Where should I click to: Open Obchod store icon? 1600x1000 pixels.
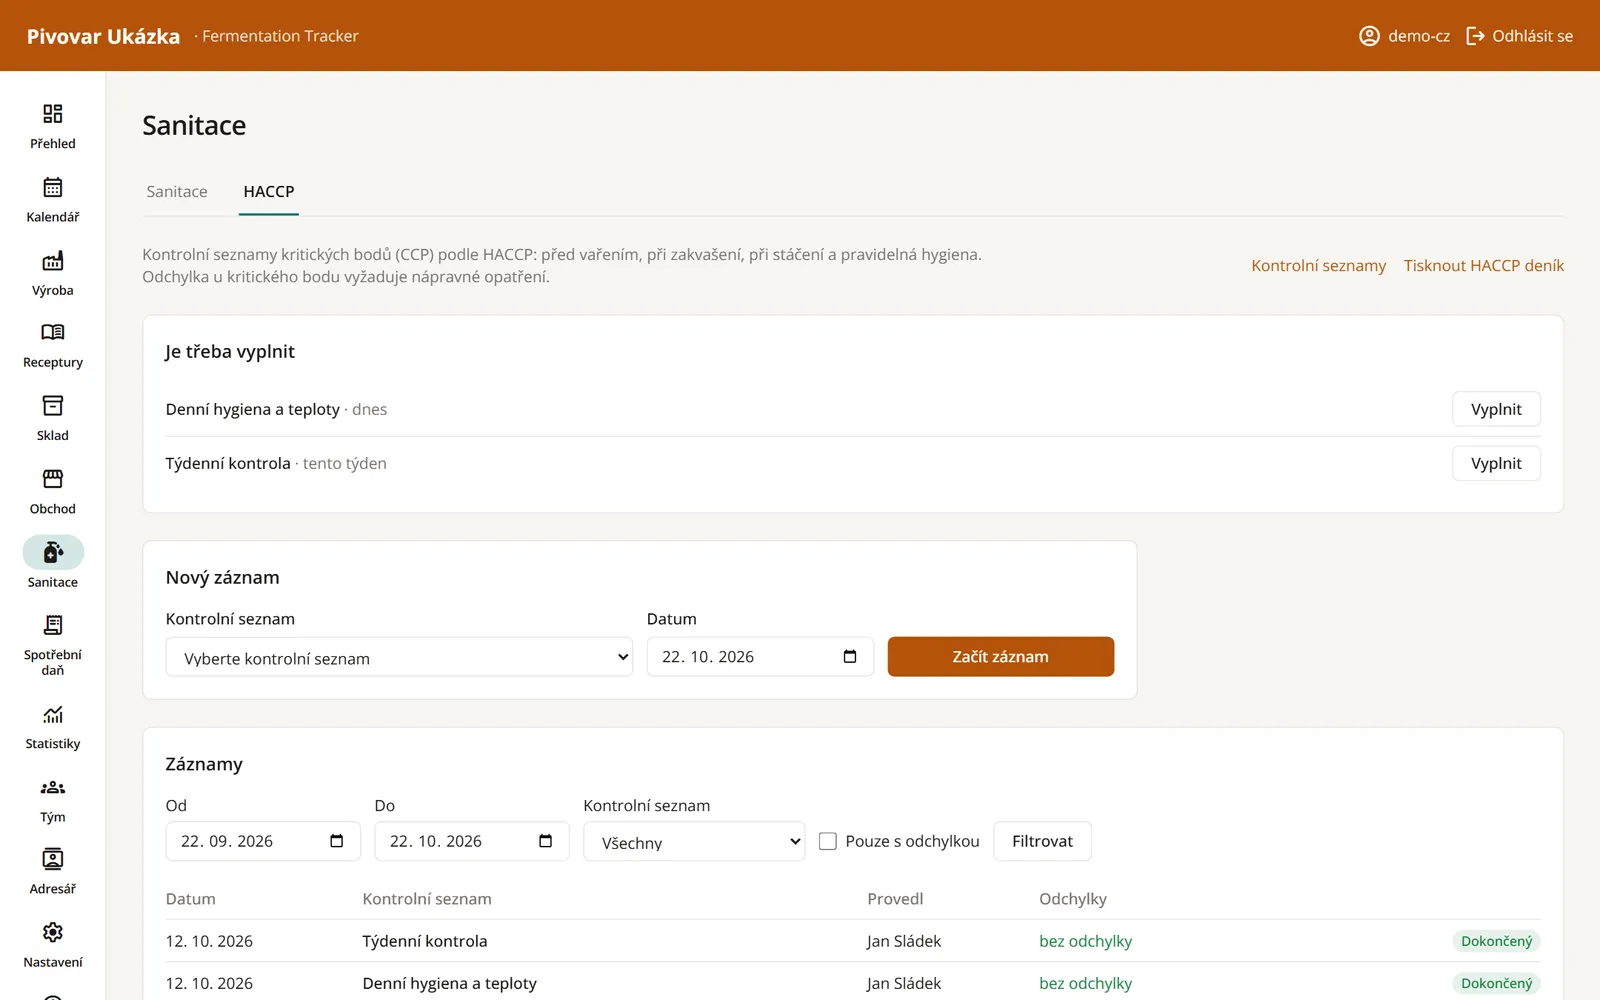[53, 479]
